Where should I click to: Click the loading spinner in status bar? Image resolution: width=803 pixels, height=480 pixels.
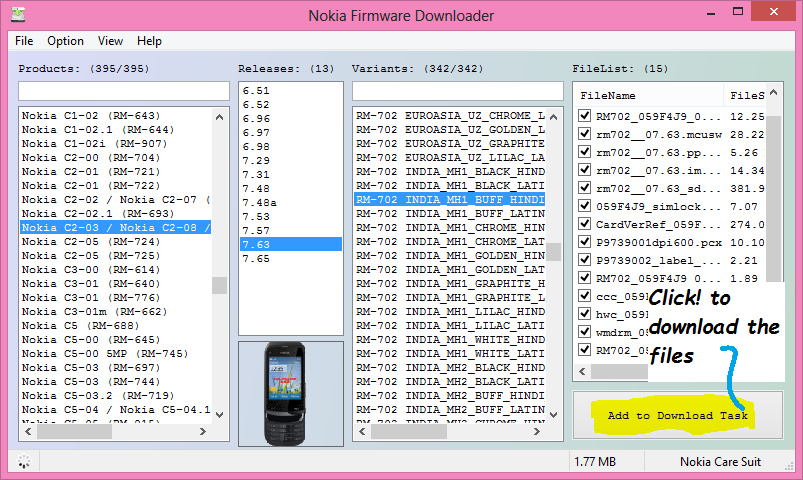coord(24,461)
